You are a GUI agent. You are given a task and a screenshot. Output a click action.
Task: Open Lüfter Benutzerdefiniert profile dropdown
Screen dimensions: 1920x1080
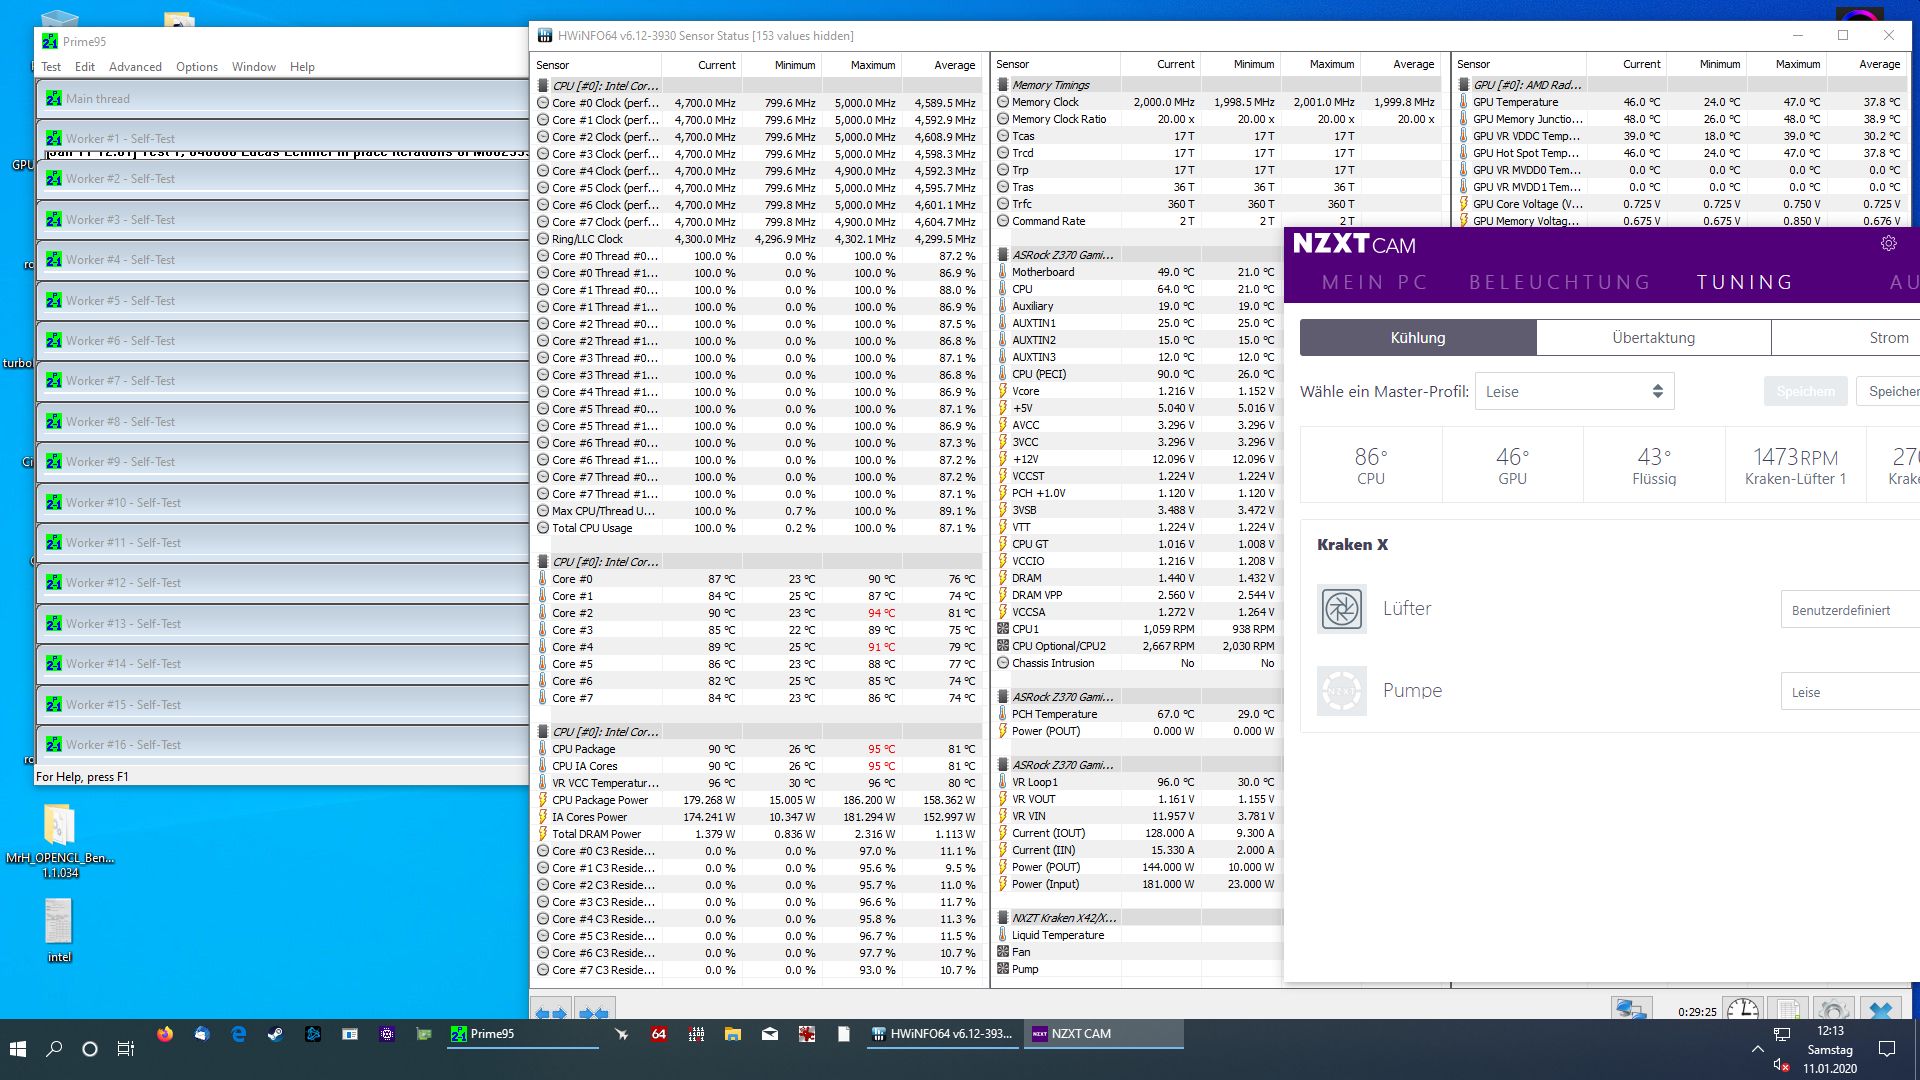pyautogui.click(x=1848, y=610)
